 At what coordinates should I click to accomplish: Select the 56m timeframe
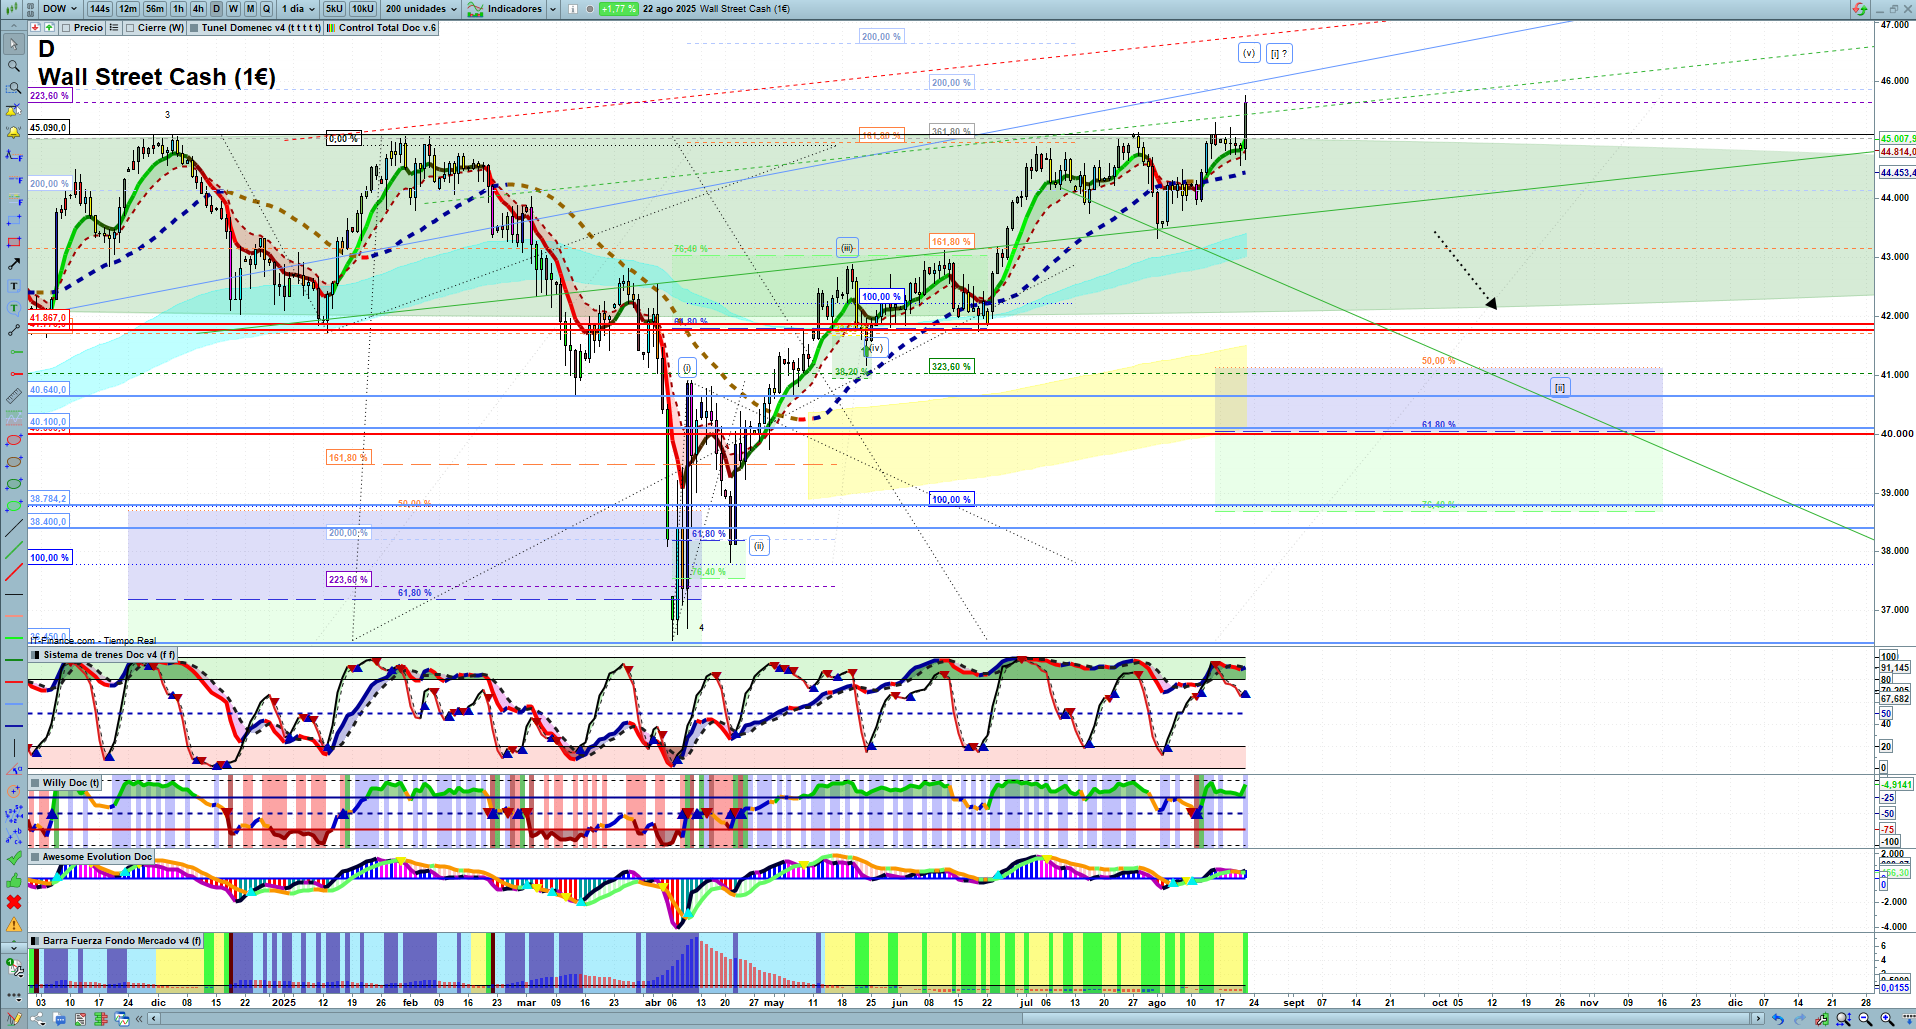(x=155, y=9)
